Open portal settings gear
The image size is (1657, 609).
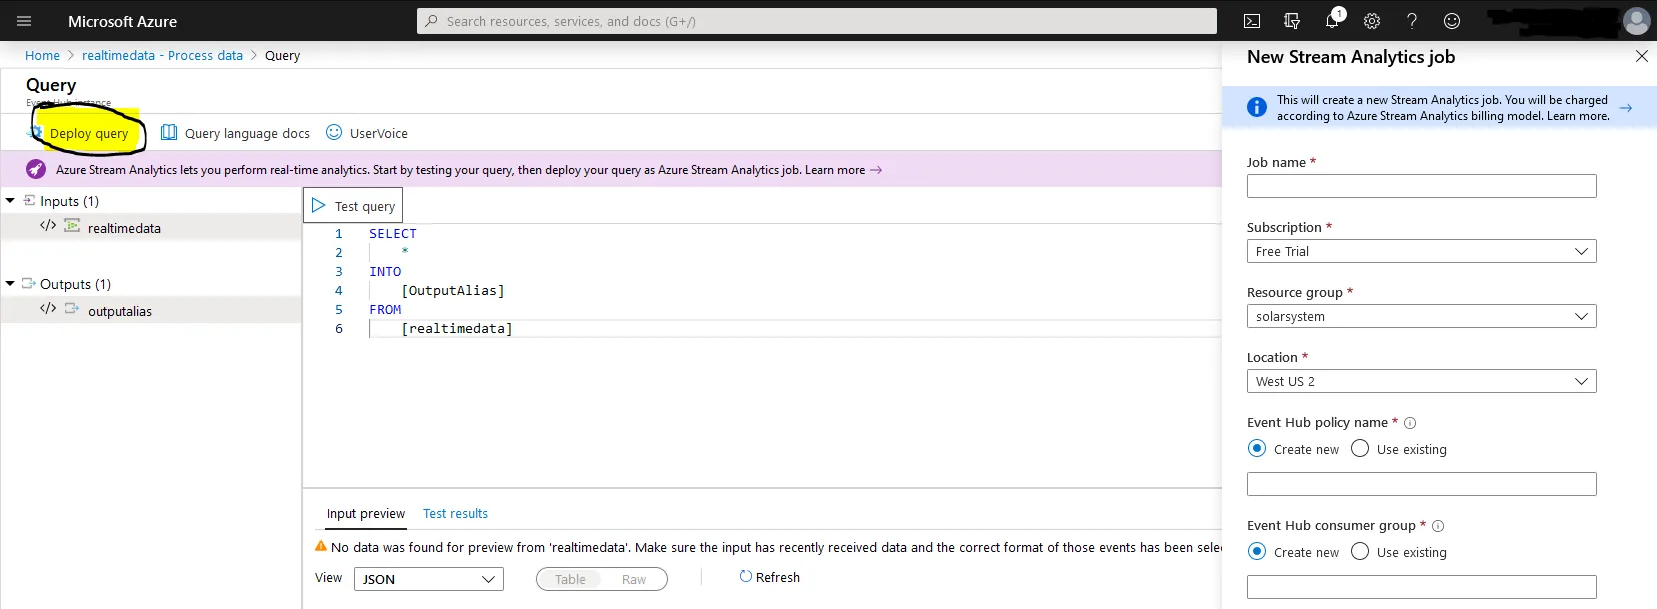[1372, 21]
